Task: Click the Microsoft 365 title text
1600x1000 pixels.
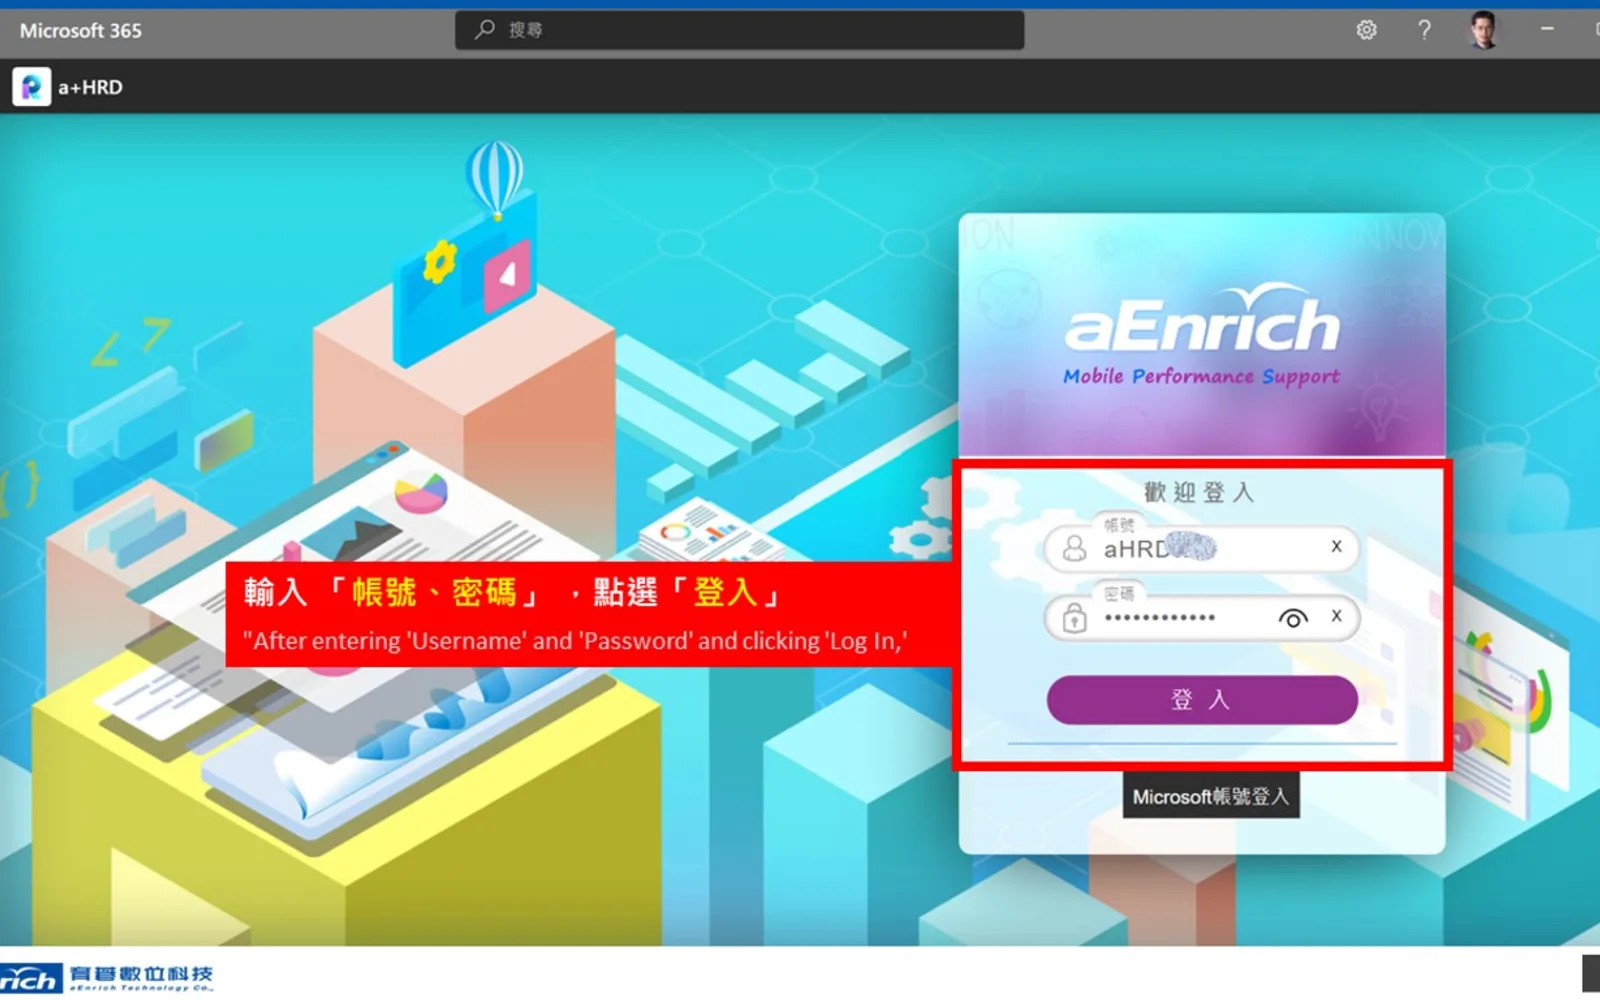Action: point(81,31)
